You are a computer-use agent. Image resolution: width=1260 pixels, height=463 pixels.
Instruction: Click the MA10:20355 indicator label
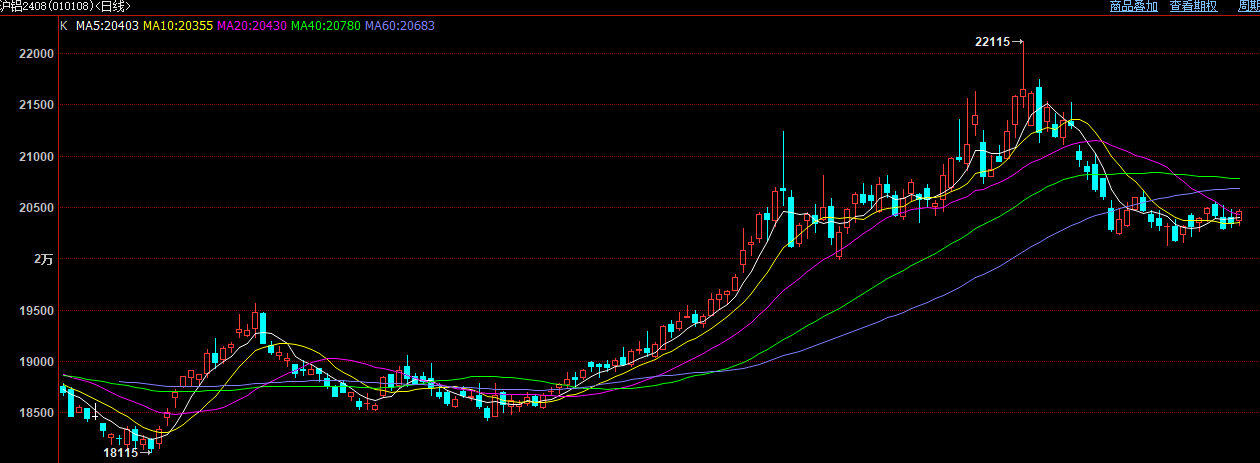click(x=177, y=25)
